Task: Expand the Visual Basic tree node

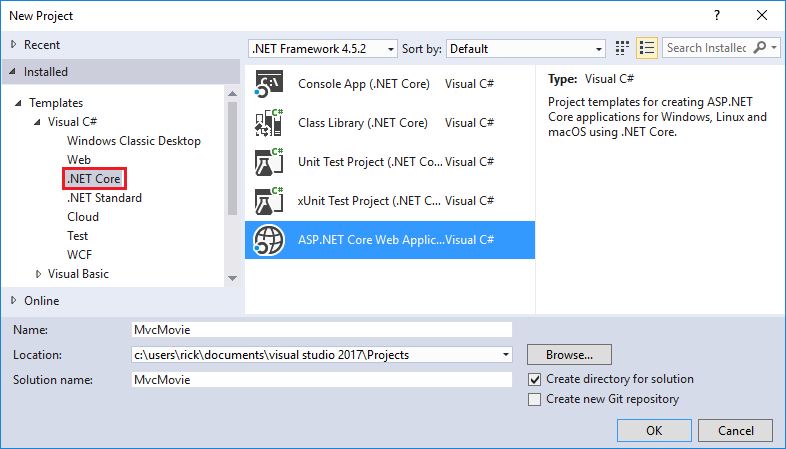Action: [x=39, y=274]
